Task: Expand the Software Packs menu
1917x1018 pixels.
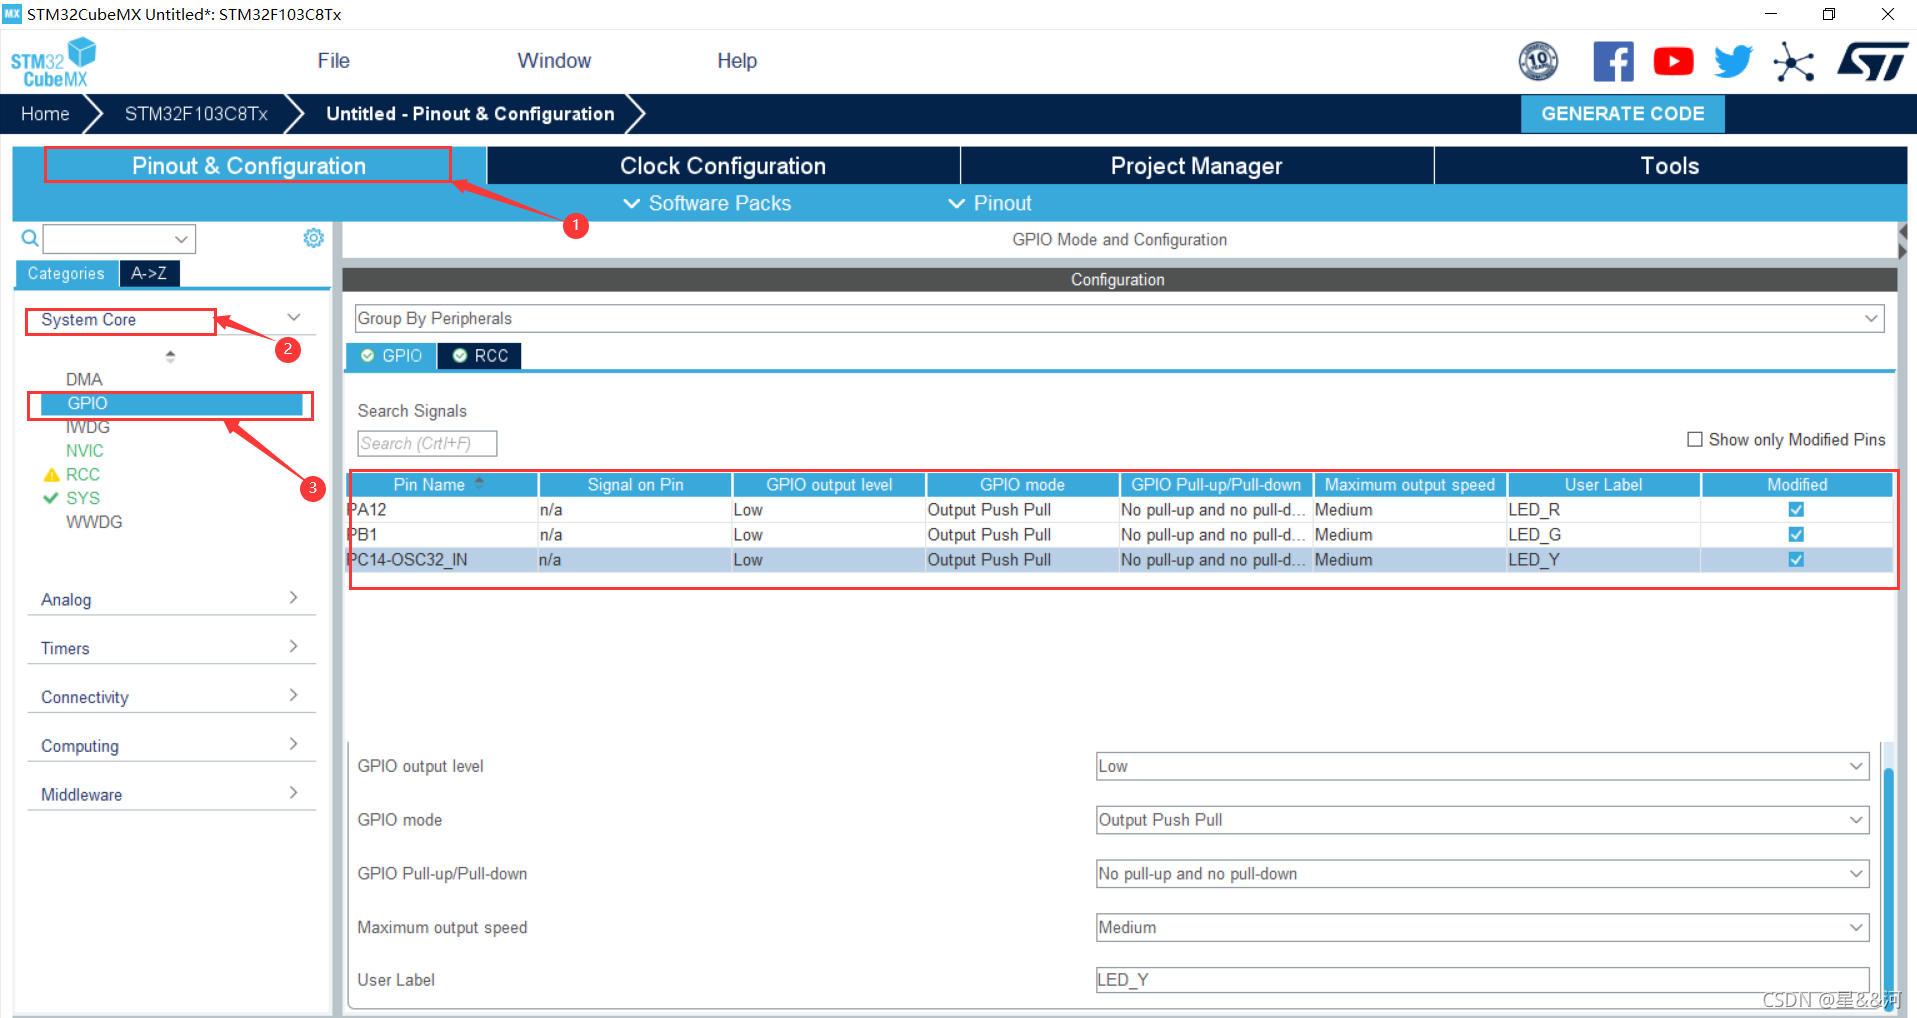Action: [x=707, y=204]
